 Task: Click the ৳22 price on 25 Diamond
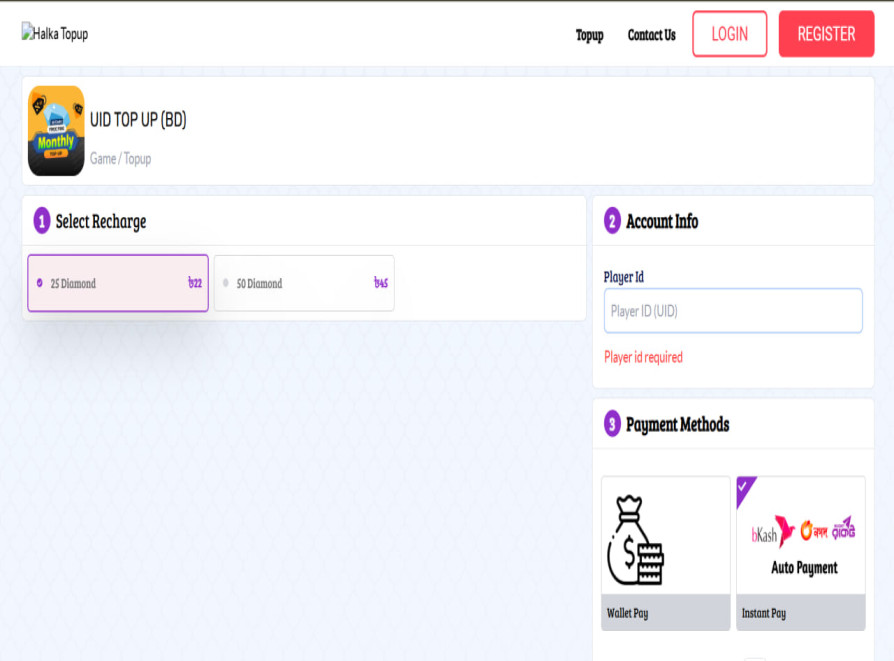pos(194,283)
